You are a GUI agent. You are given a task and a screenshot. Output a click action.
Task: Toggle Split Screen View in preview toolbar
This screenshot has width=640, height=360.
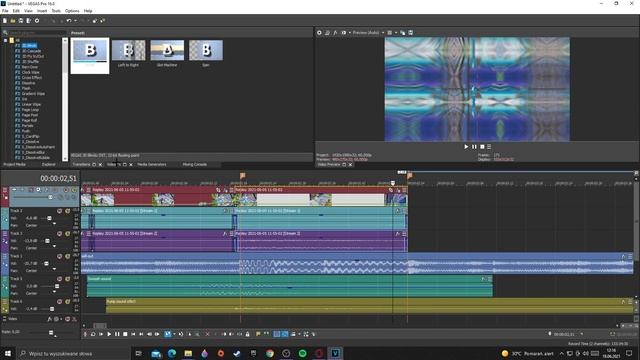[343, 33]
